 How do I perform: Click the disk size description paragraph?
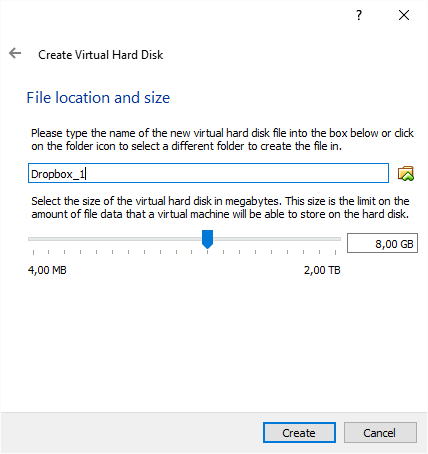(220, 207)
